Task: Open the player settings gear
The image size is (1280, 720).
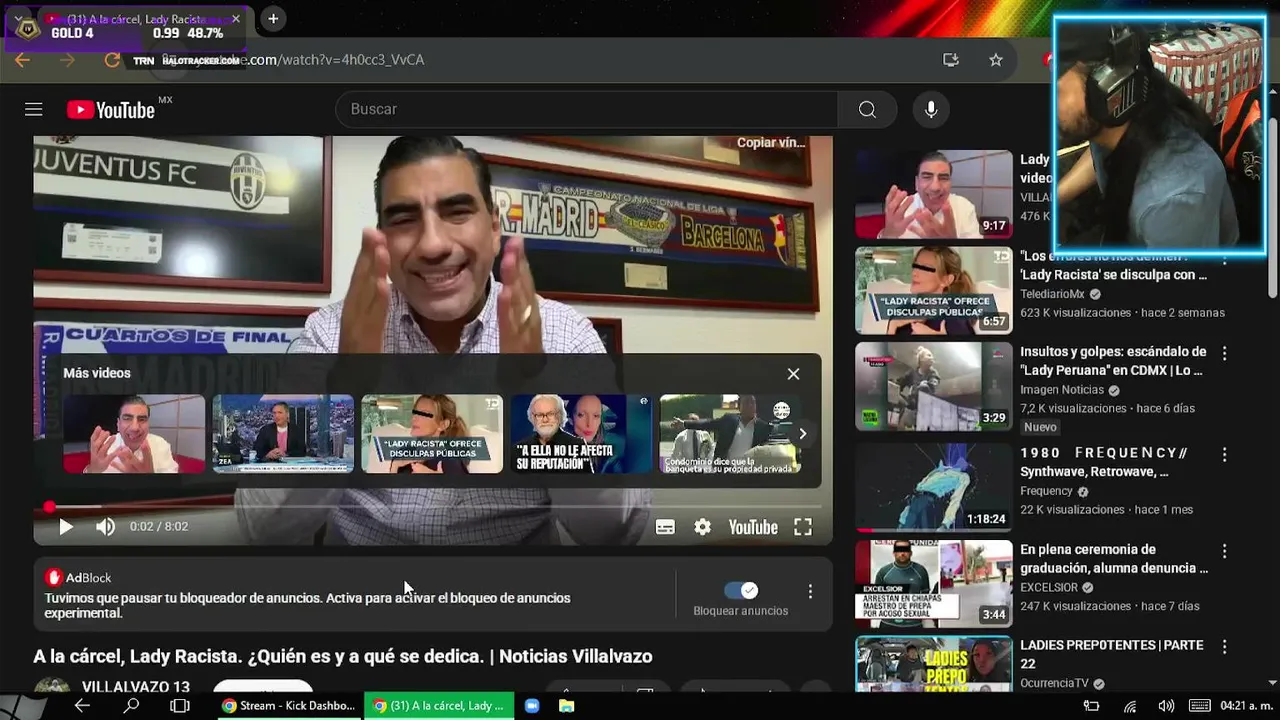Action: [x=703, y=527]
